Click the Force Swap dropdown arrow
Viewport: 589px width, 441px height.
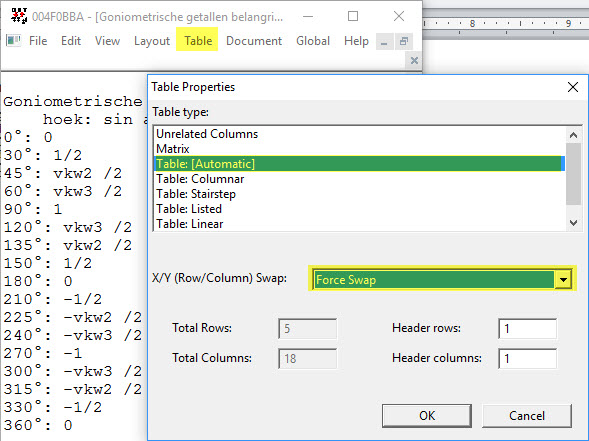tap(563, 279)
